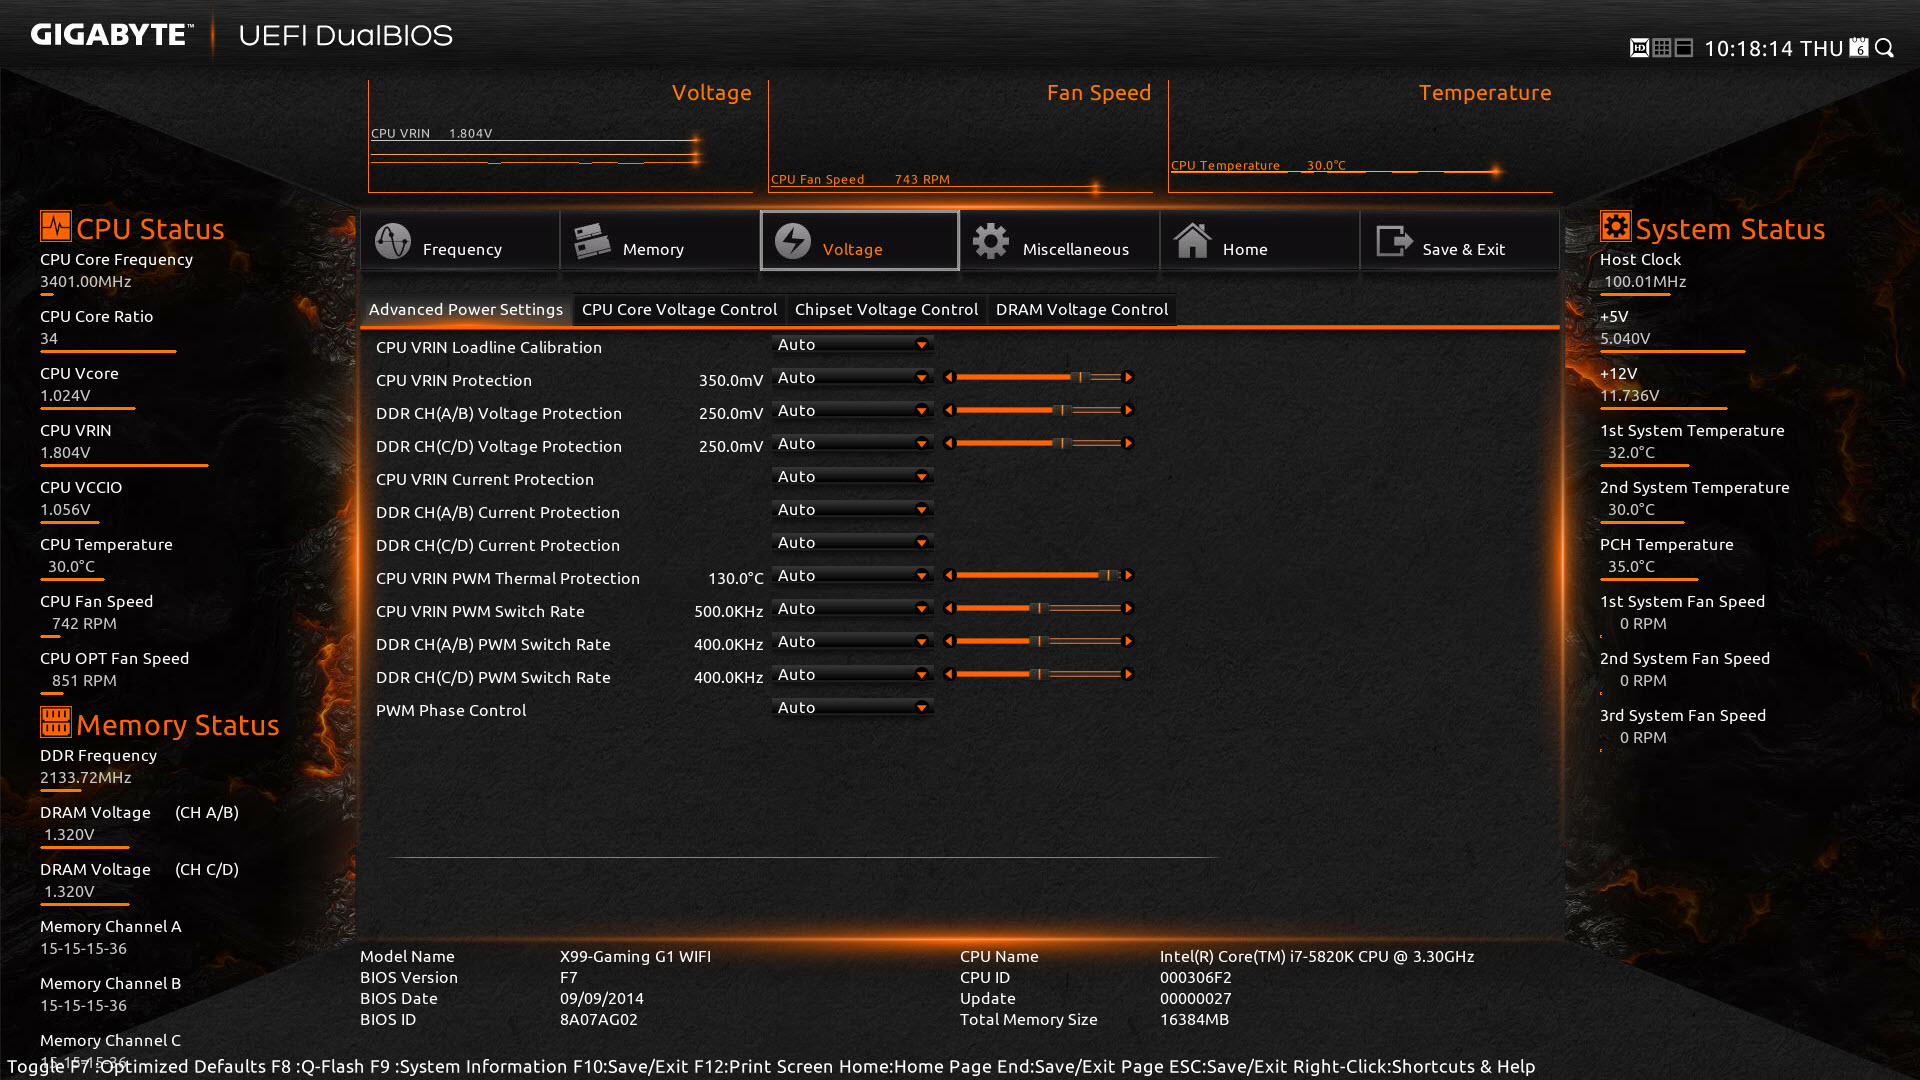This screenshot has width=1920, height=1080.
Task: Open the Frequency tab
Action: point(460,241)
